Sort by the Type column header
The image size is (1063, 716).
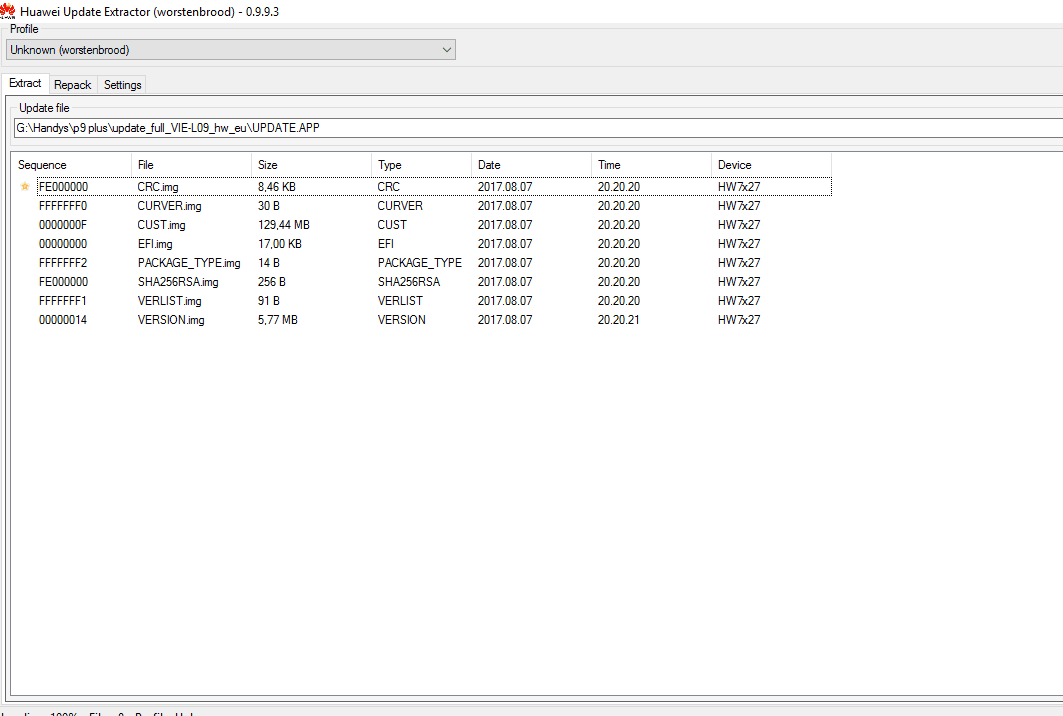click(x=421, y=165)
